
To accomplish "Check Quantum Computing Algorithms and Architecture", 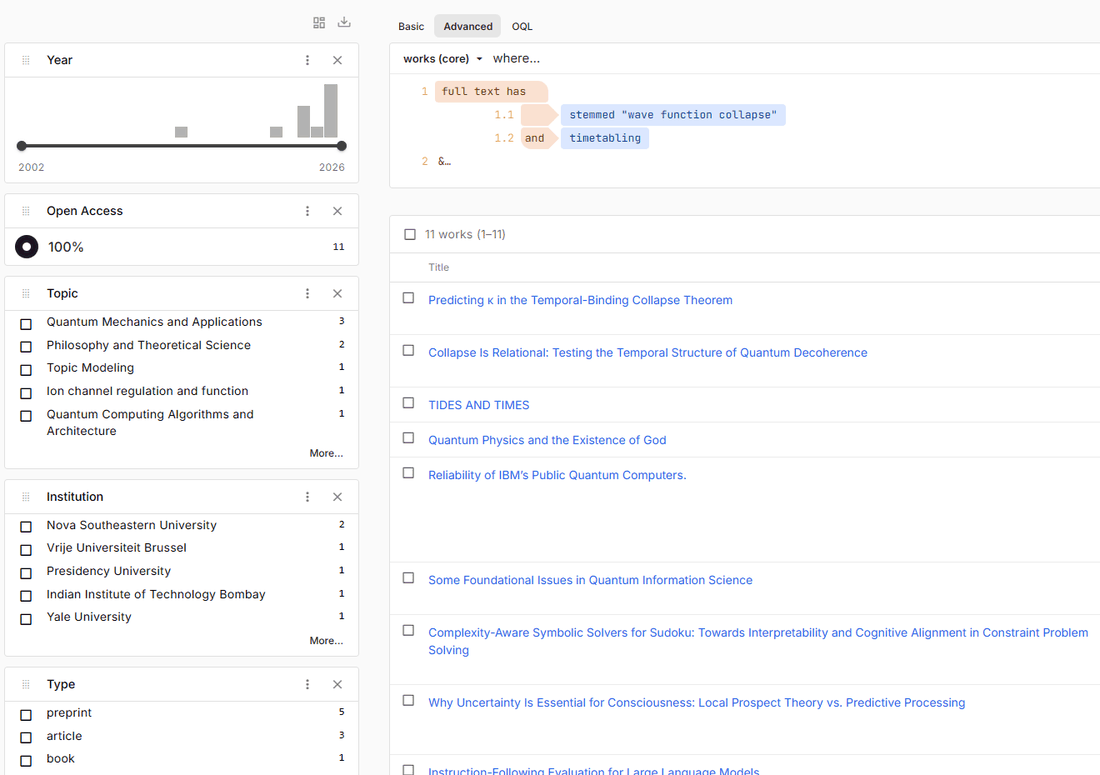I will click(x=26, y=416).
